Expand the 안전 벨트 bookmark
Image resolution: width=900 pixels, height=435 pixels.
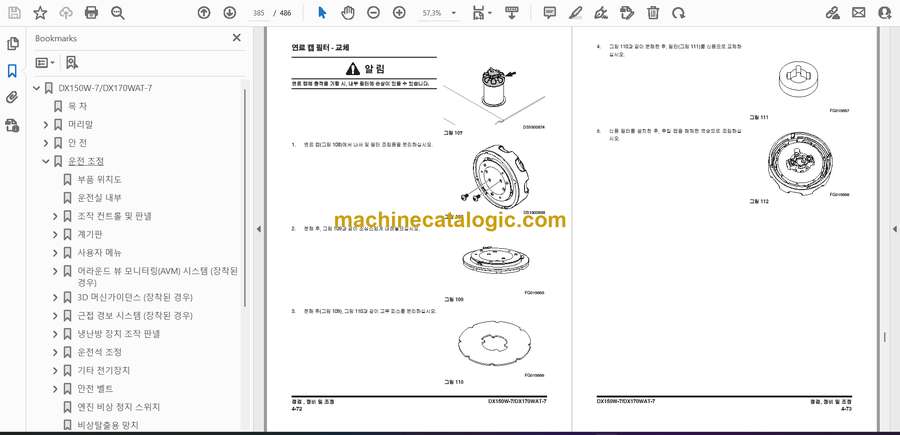(x=55, y=389)
